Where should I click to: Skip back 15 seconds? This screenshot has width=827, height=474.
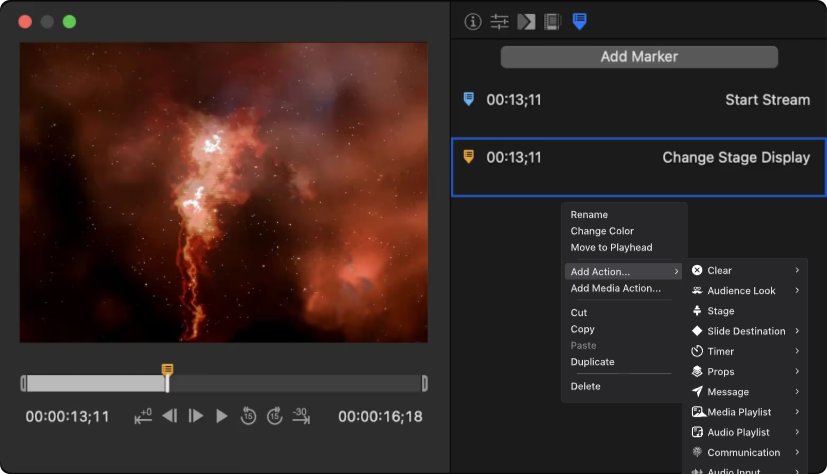pos(248,416)
